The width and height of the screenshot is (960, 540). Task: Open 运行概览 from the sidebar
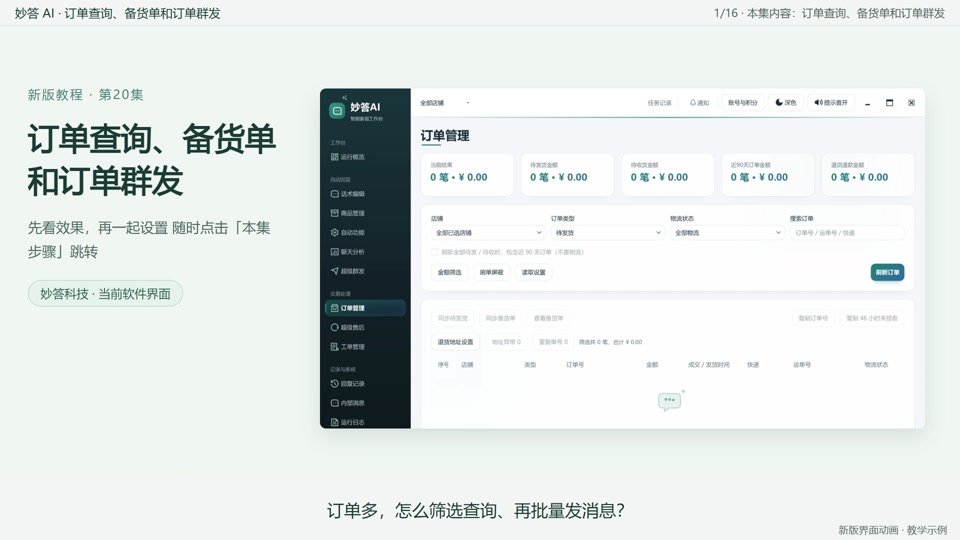tap(348, 157)
